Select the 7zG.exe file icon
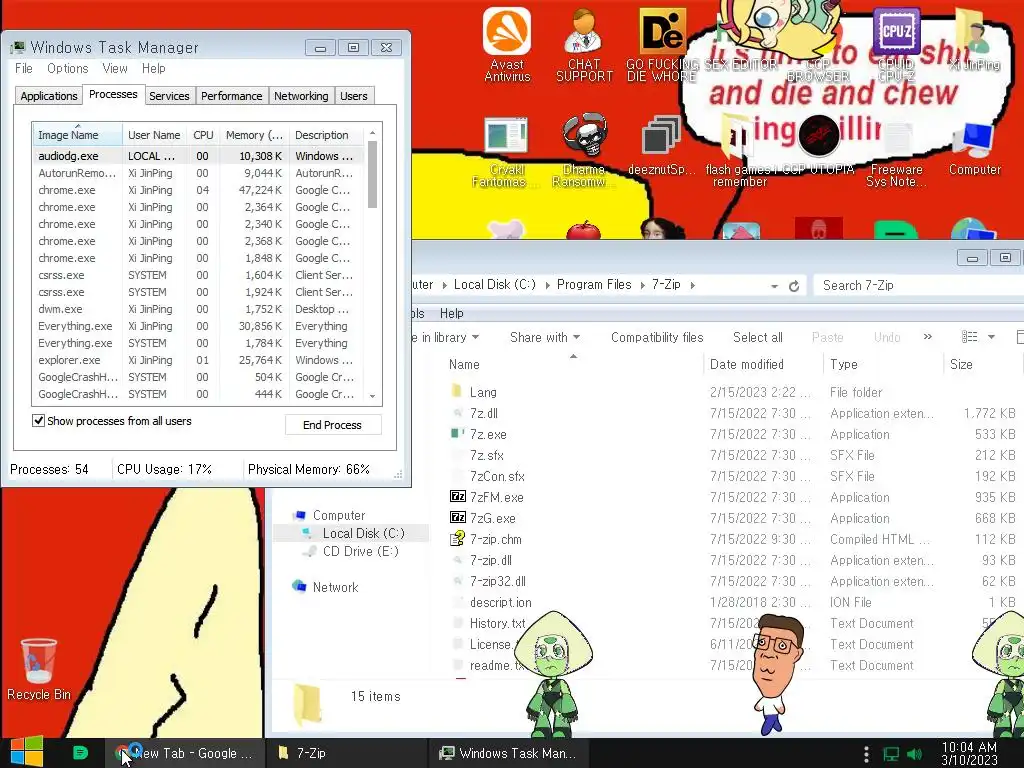1024x768 pixels. click(458, 517)
